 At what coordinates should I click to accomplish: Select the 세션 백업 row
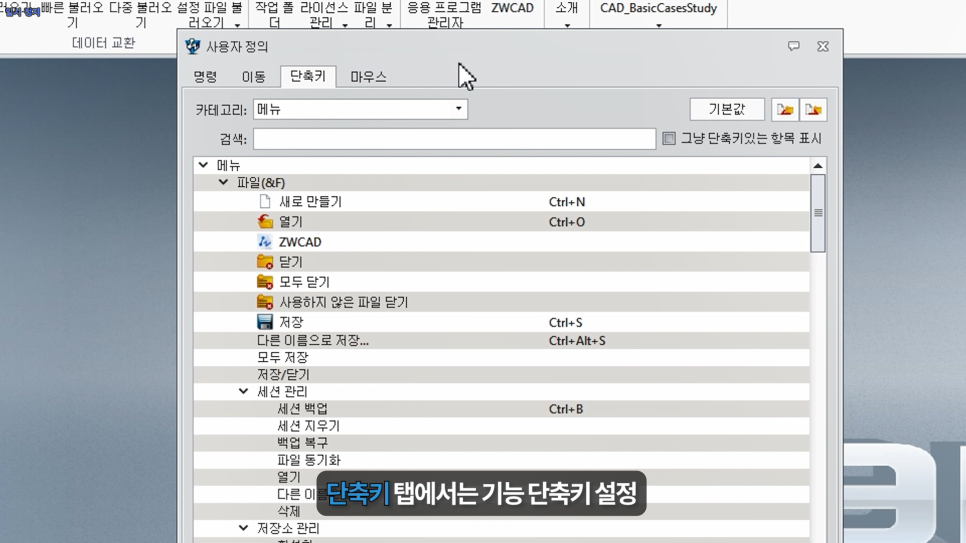501,409
